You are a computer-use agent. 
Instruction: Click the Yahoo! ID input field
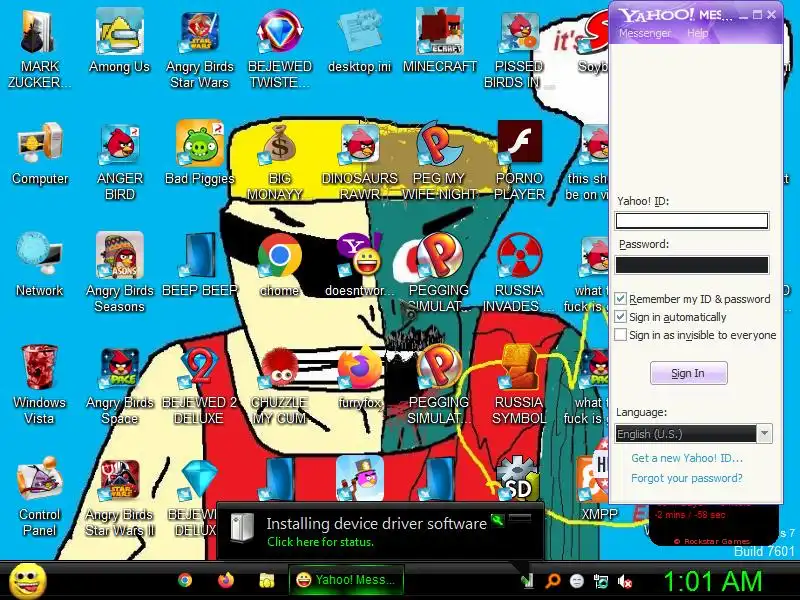click(x=692, y=221)
